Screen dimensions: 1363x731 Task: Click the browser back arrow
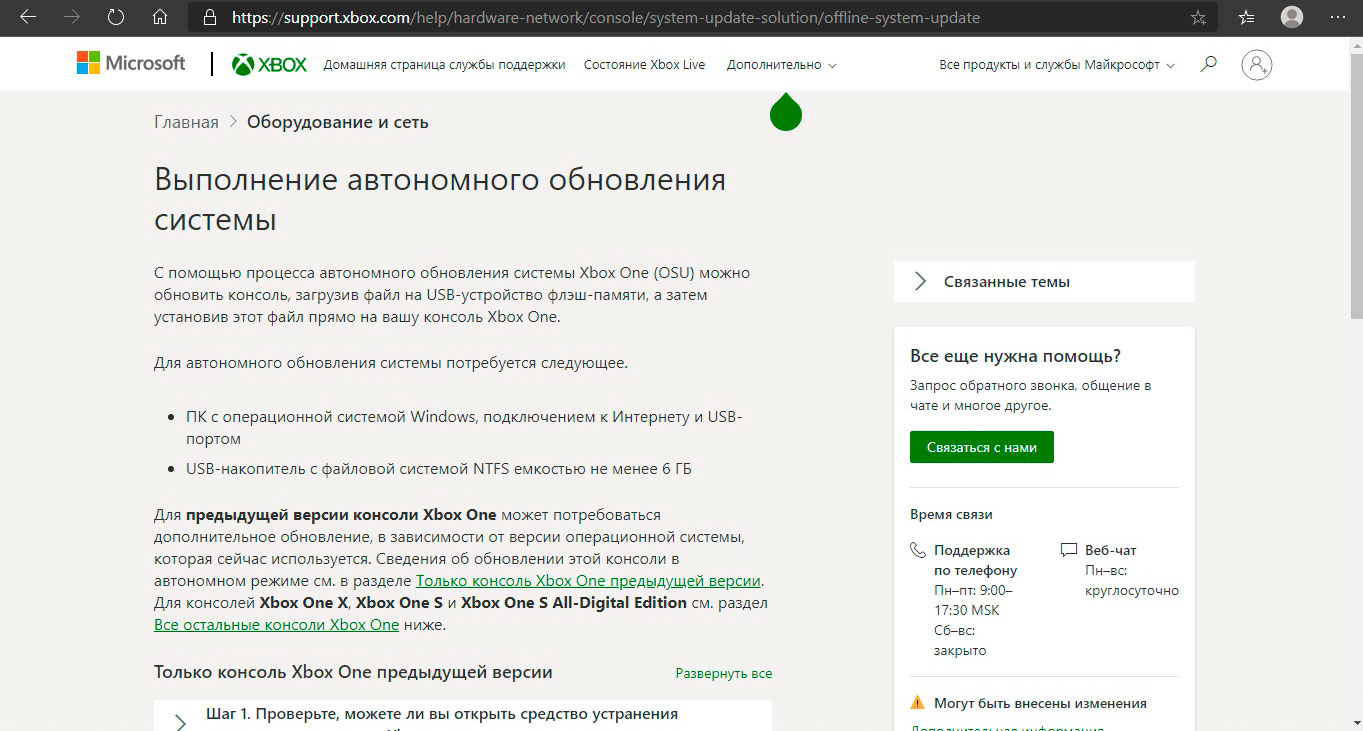click(28, 17)
